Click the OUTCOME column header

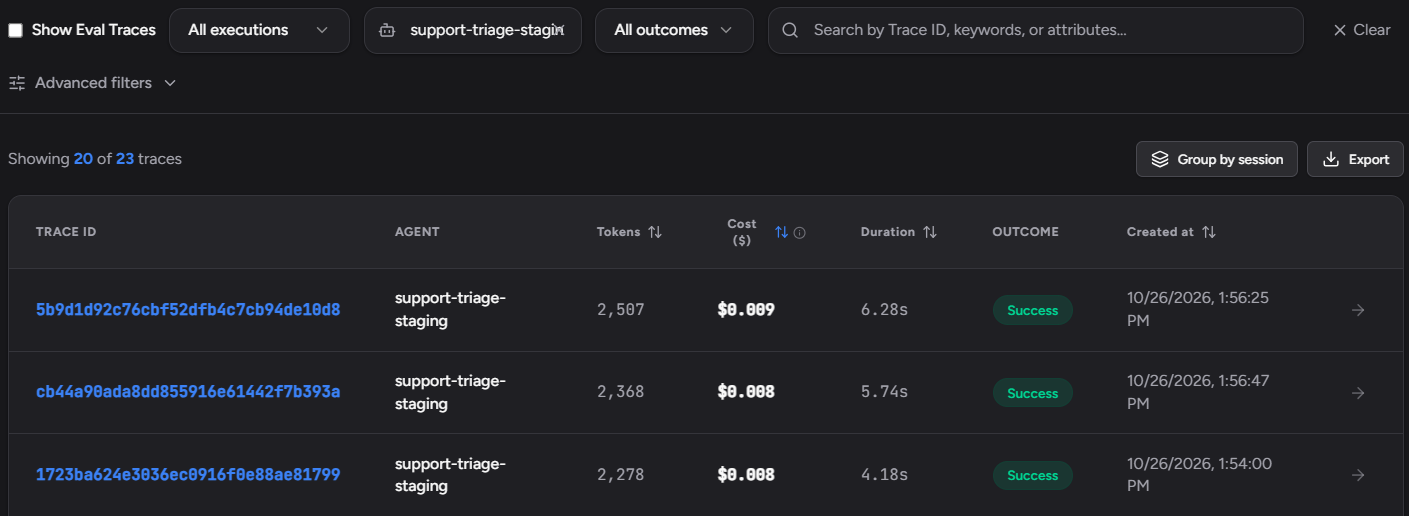point(1025,232)
